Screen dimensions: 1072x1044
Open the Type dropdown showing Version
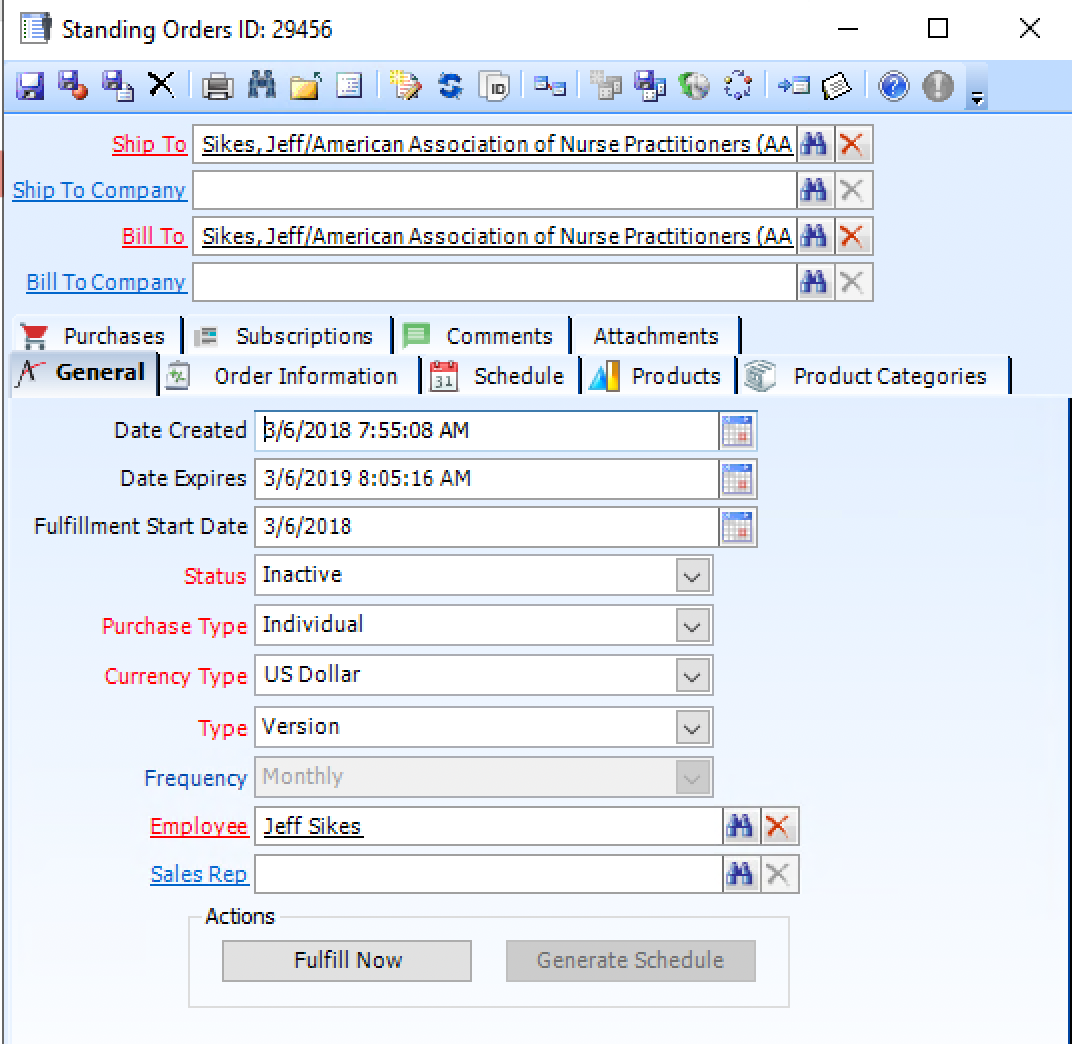pyautogui.click(x=692, y=728)
